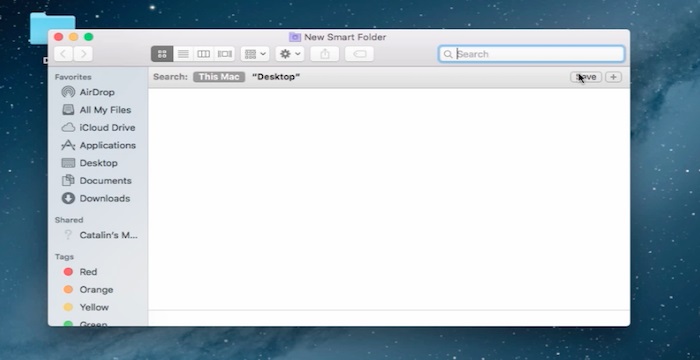Open the Action gear menu
The image size is (700, 360).
click(x=290, y=54)
